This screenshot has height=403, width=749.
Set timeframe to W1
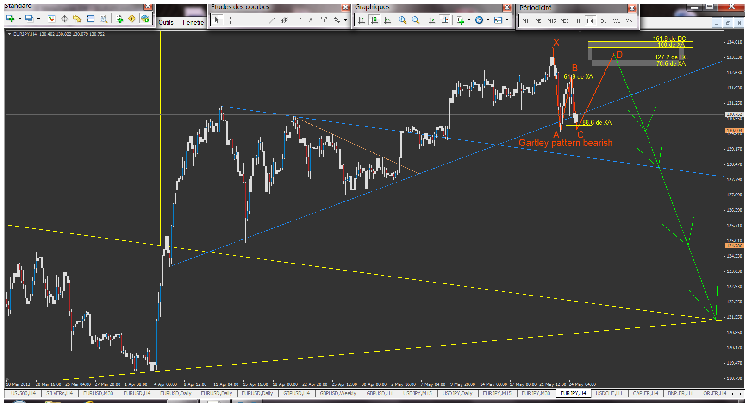tap(616, 21)
